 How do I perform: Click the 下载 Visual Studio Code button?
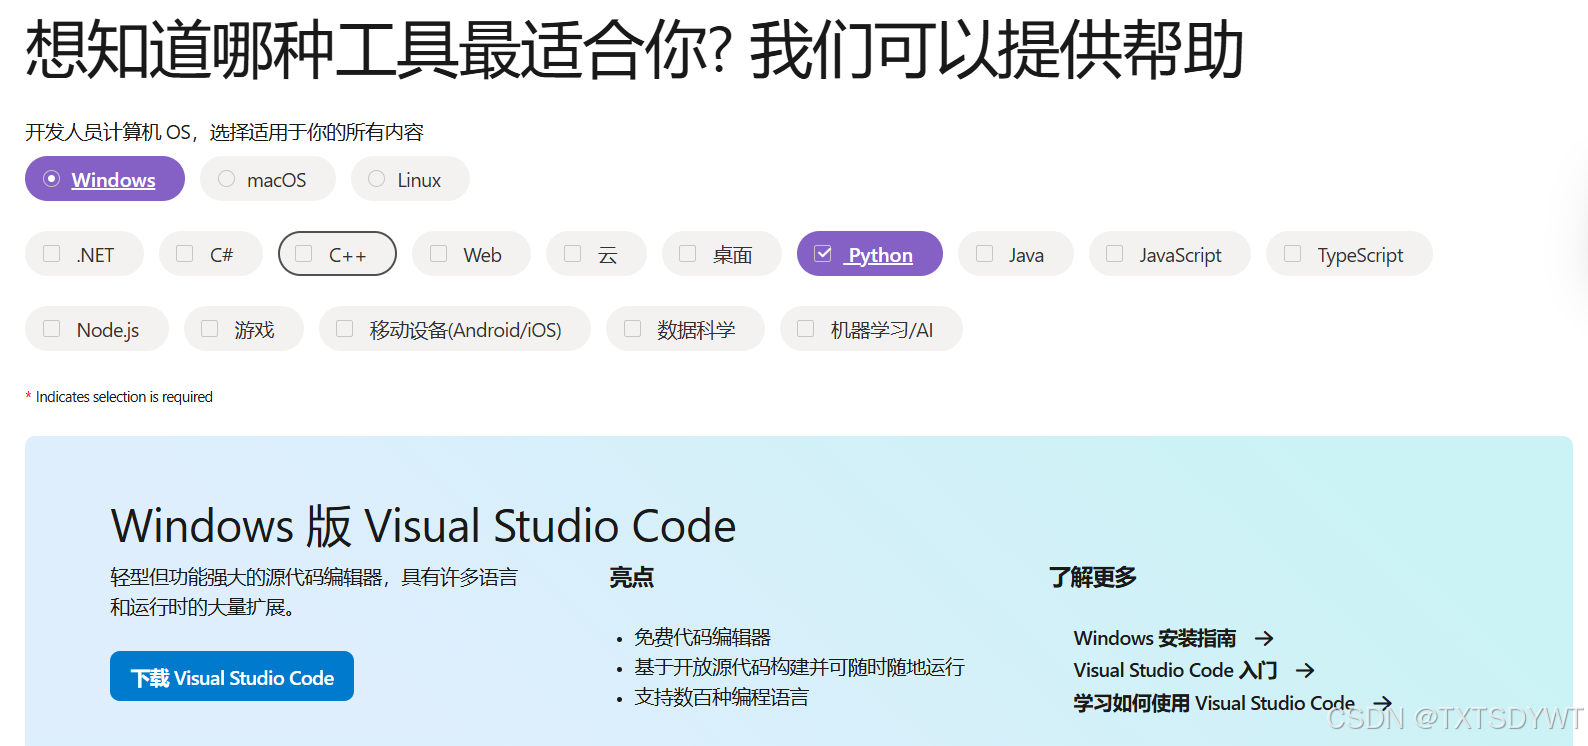pos(232,676)
